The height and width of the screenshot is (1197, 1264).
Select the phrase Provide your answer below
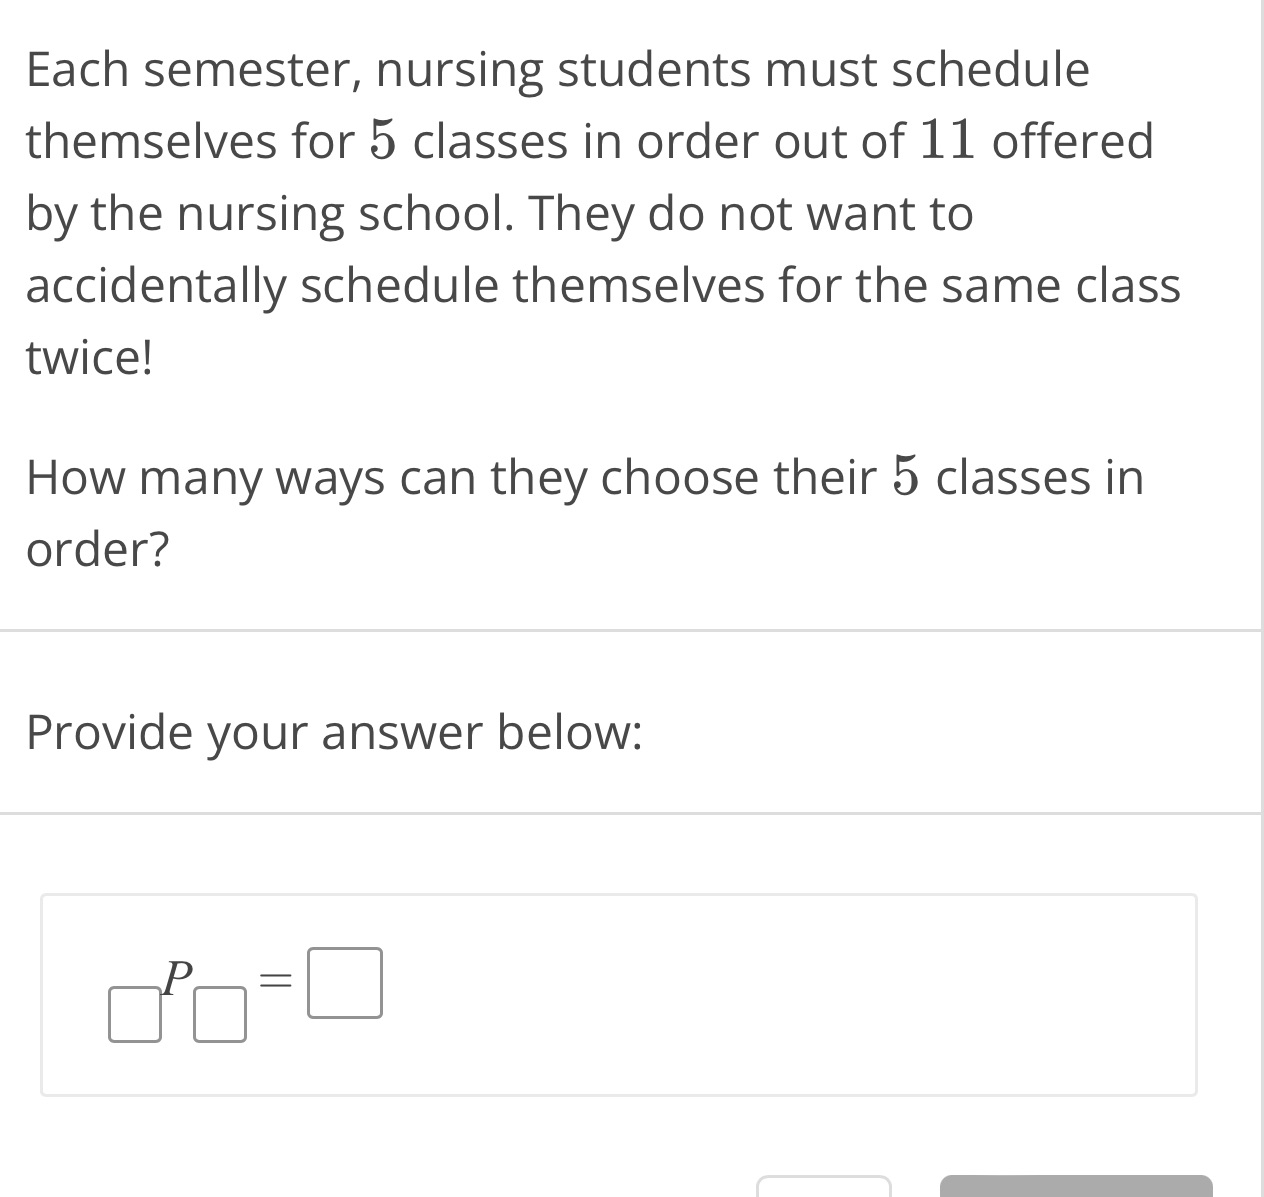tap(335, 732)
